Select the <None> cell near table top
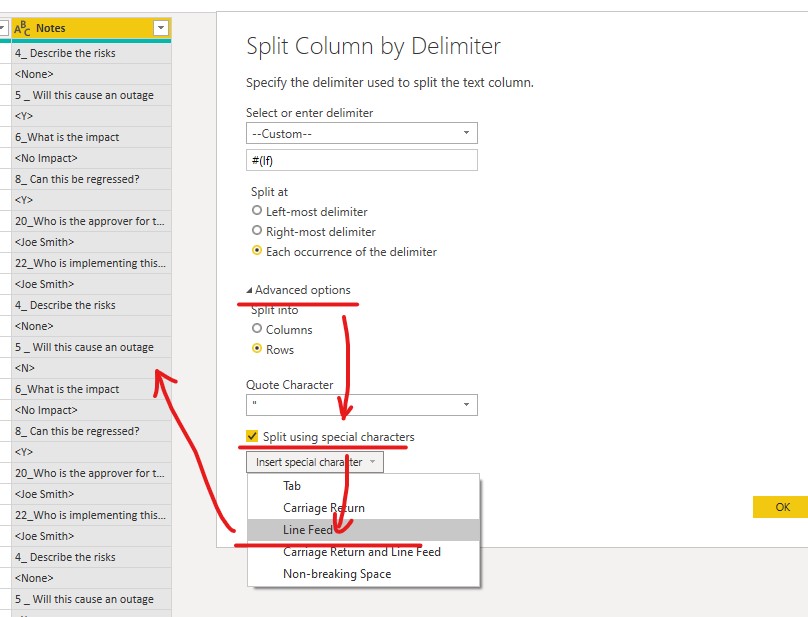 coord(92,74)
